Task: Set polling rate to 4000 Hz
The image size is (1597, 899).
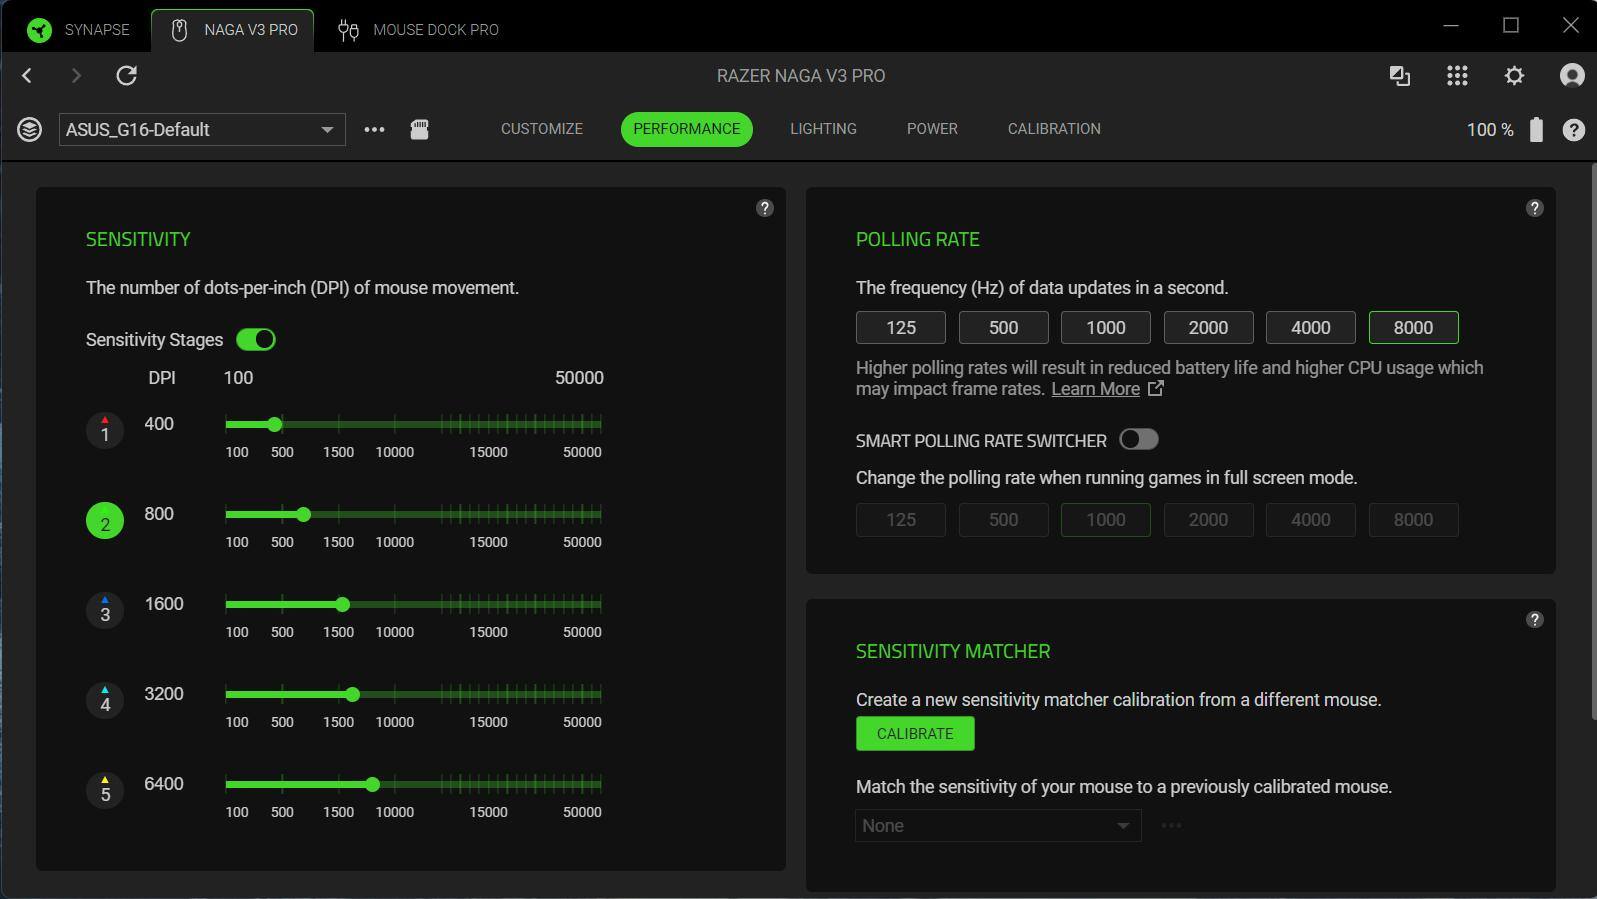Action: (x=1311, y=328)
